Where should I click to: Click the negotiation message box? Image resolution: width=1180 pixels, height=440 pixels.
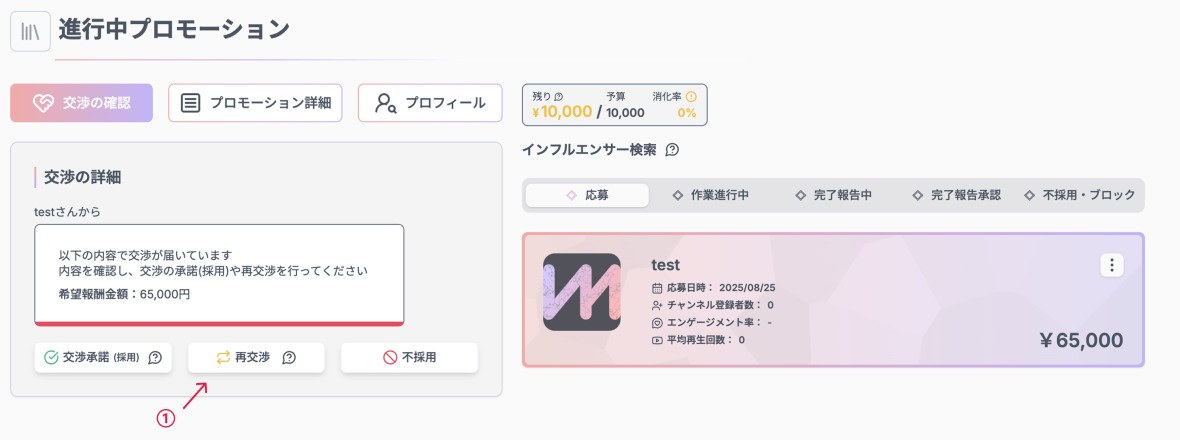click(219, 274)
